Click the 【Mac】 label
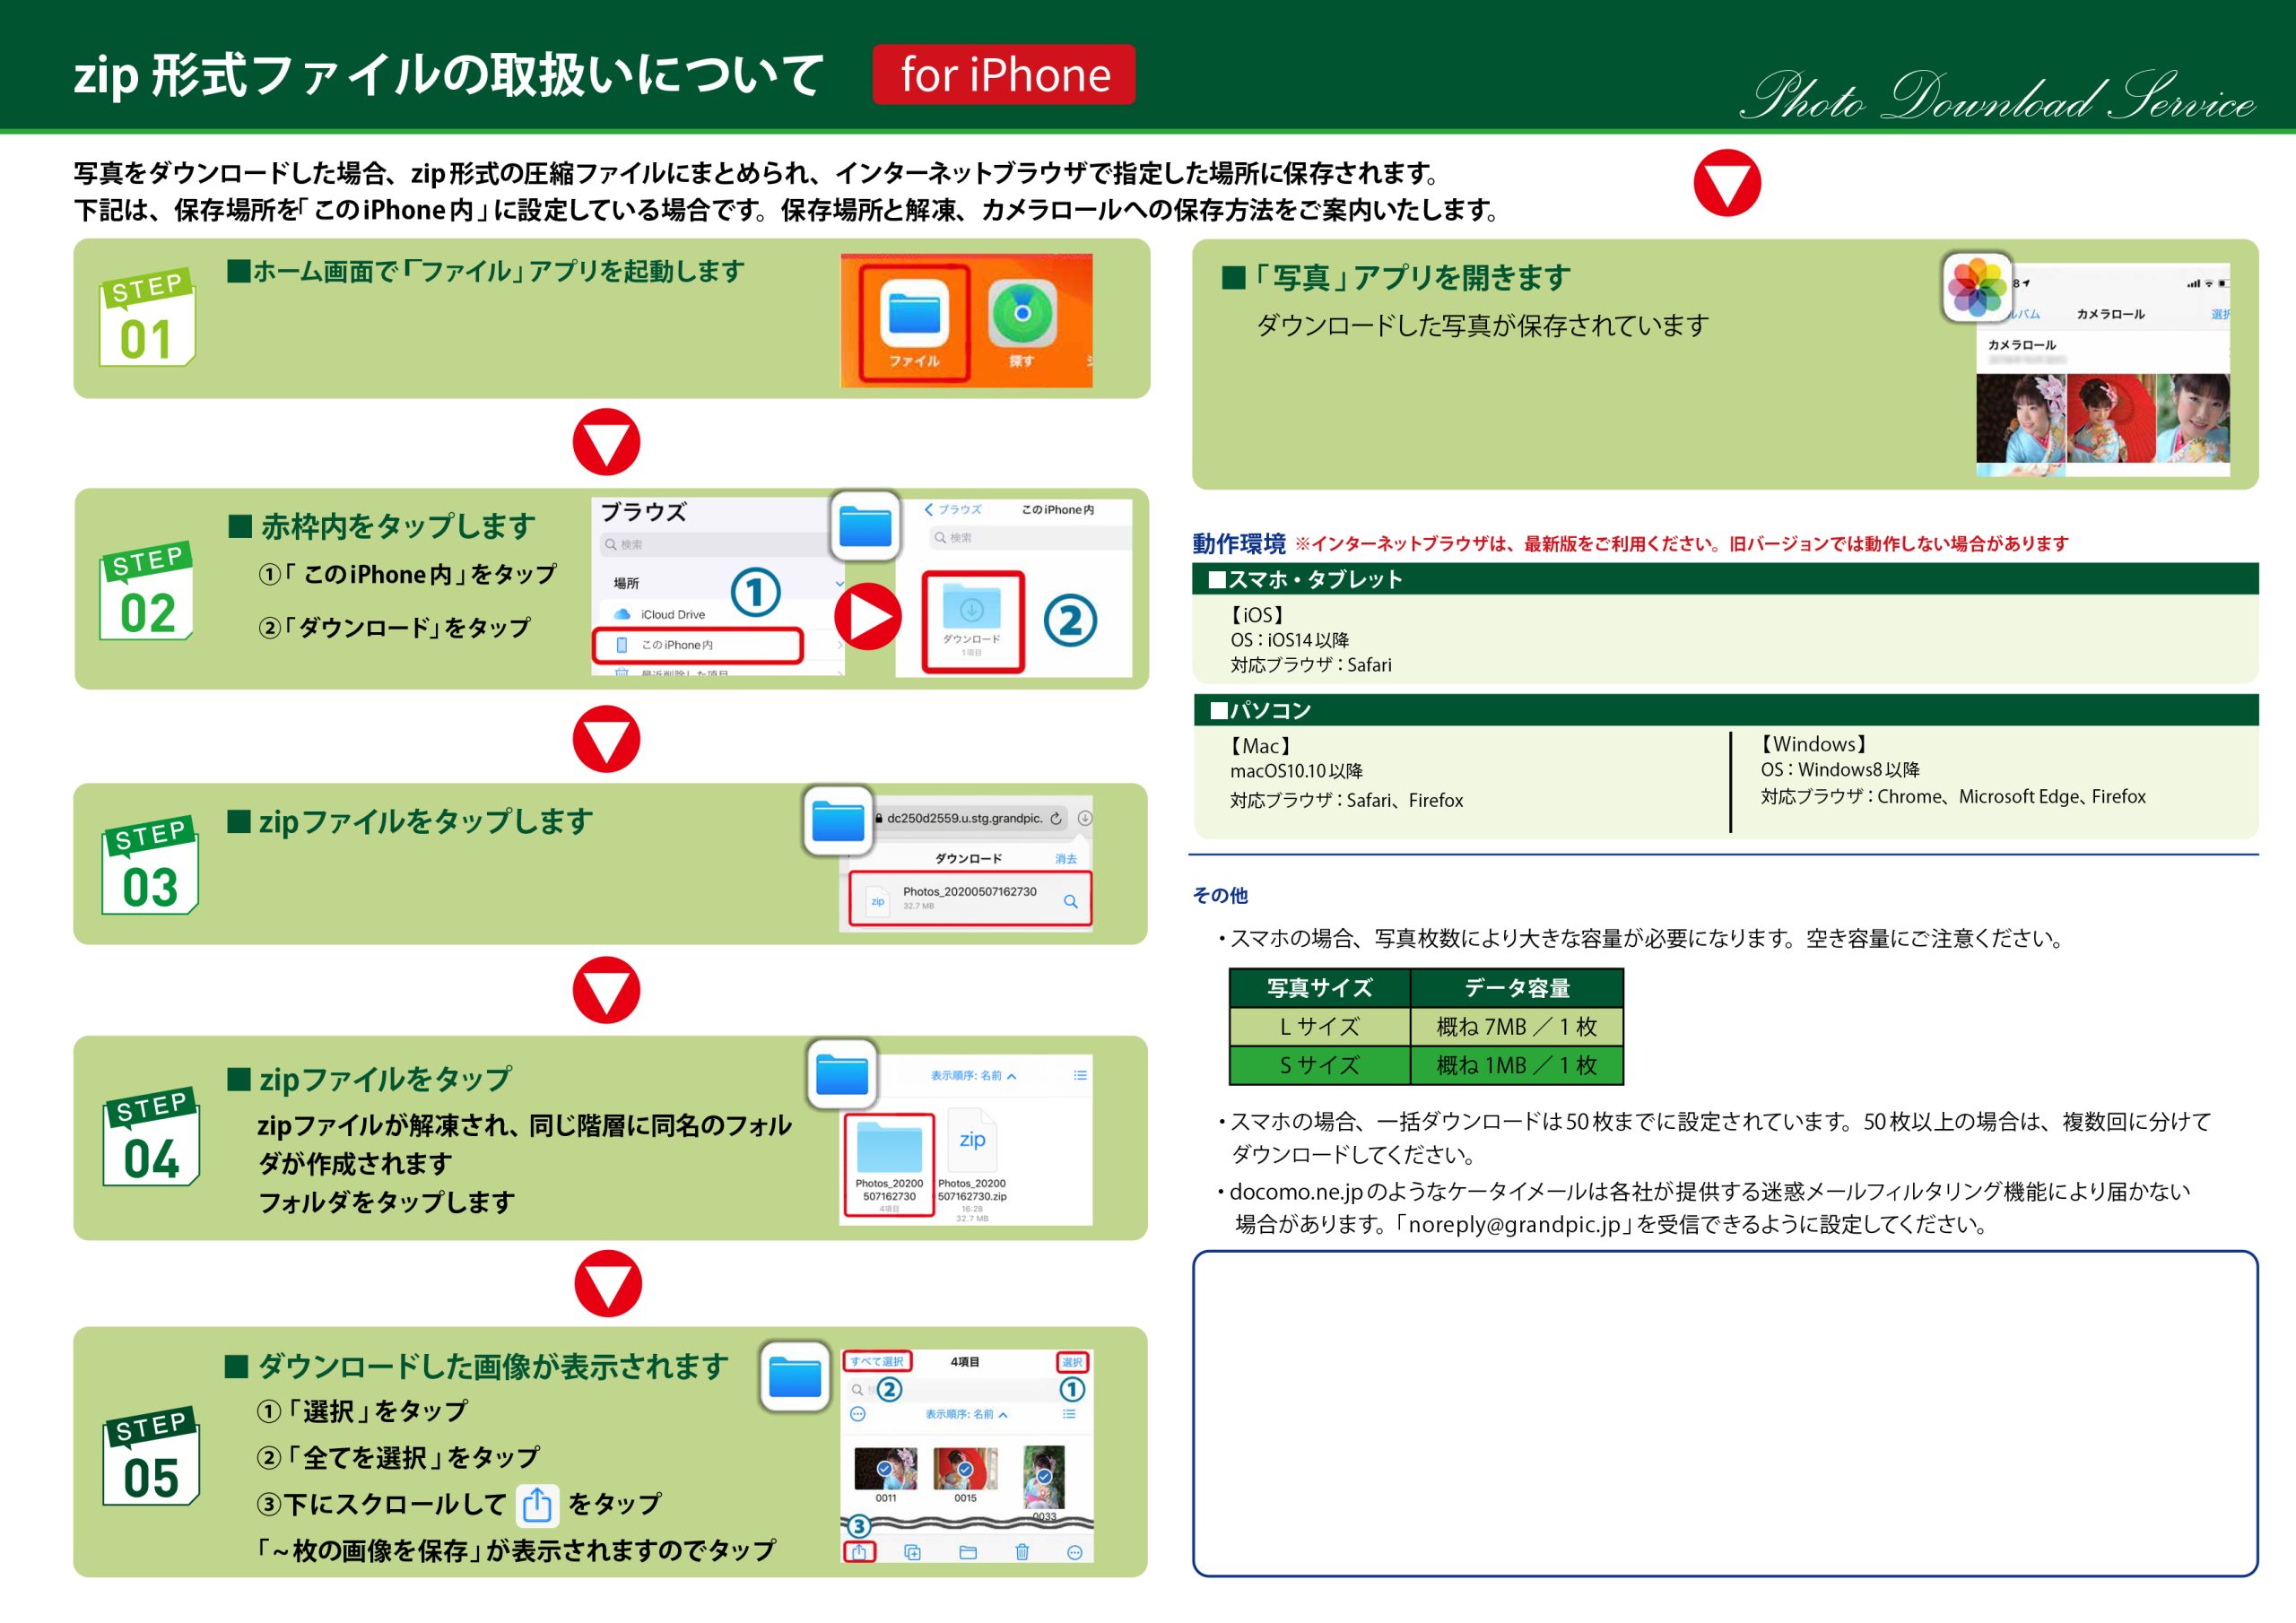 pyautogui.click(x=1261, y=746)
